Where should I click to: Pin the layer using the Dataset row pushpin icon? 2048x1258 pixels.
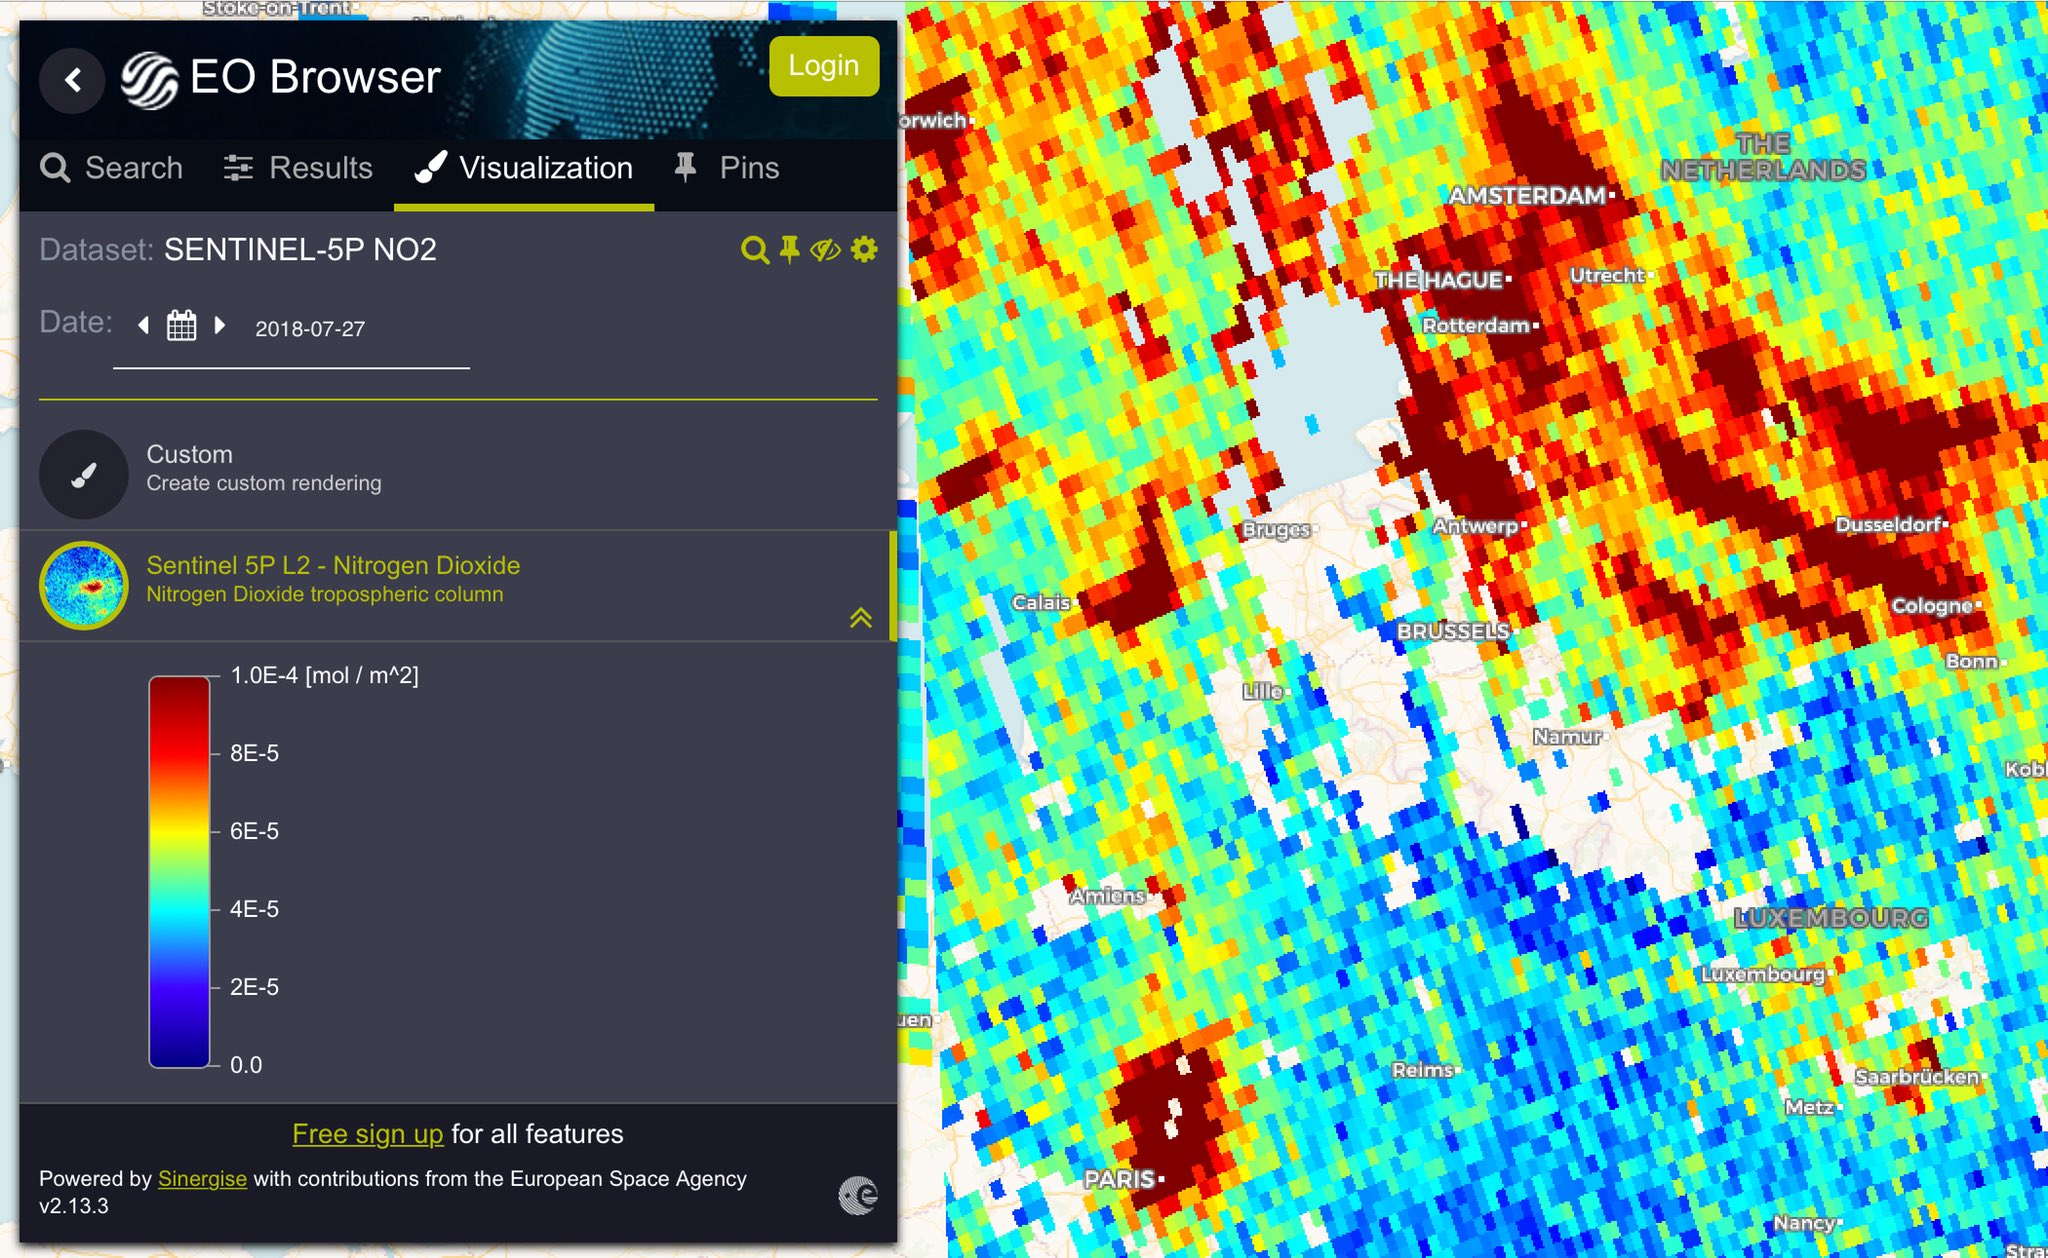(790, 249)
